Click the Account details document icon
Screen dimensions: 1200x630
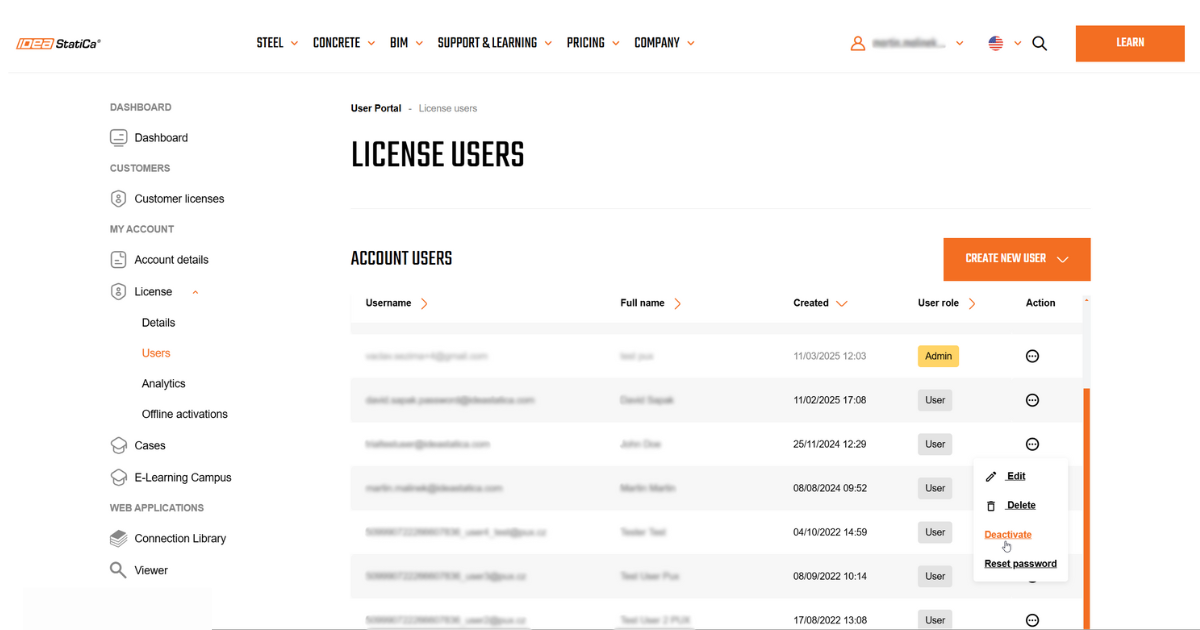[118, 260]
